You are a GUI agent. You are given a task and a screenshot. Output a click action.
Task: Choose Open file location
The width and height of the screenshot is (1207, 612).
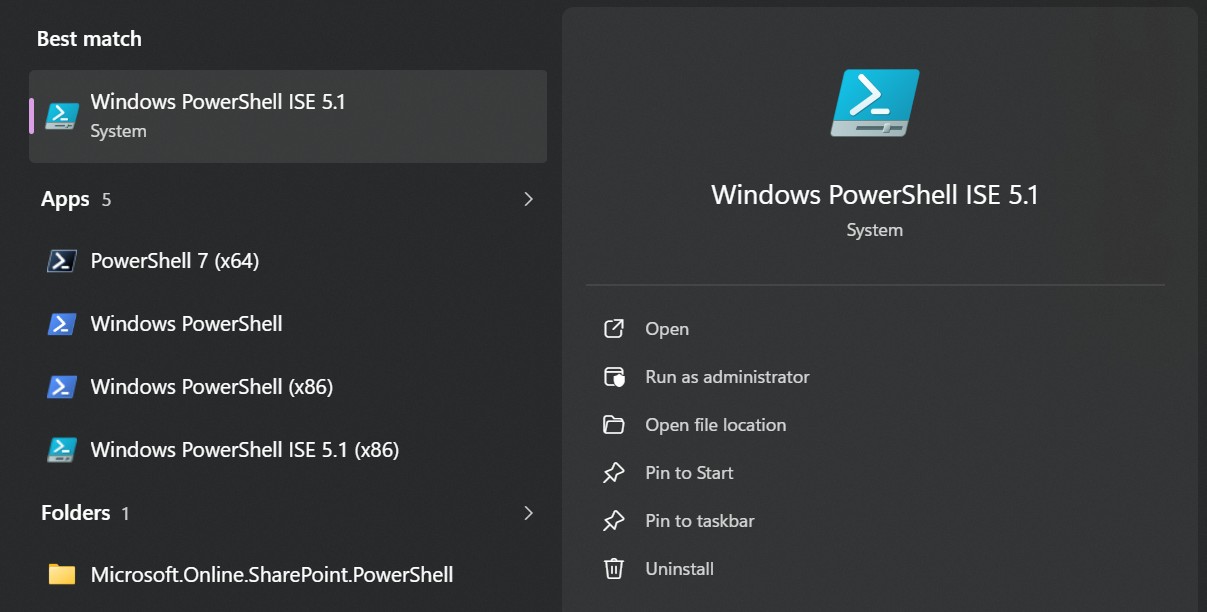pos(716,425)
